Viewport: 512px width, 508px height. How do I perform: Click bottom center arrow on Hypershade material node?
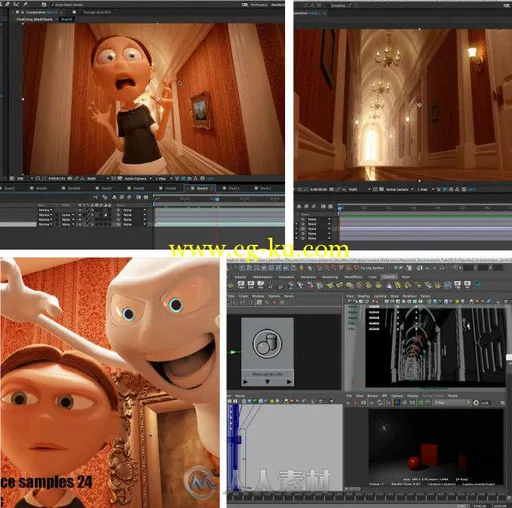point(267,382)
